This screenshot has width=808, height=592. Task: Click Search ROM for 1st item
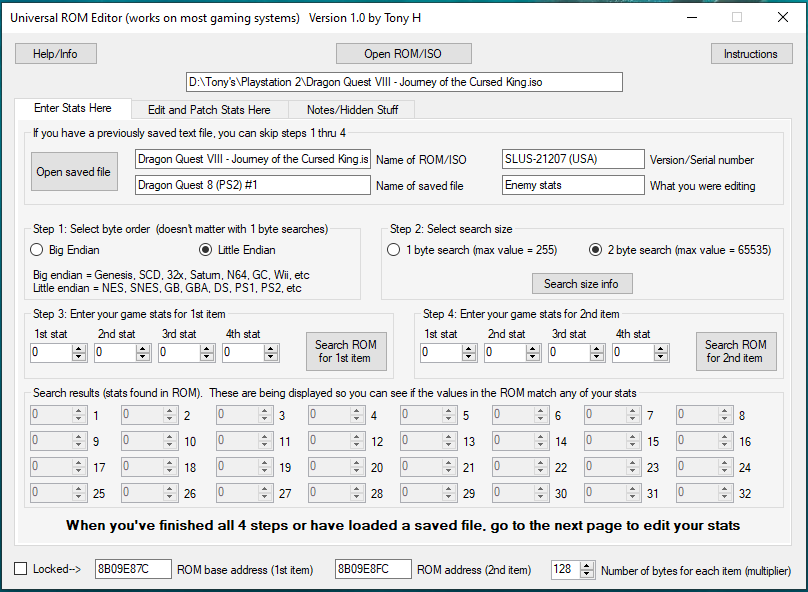click(345, 352)
